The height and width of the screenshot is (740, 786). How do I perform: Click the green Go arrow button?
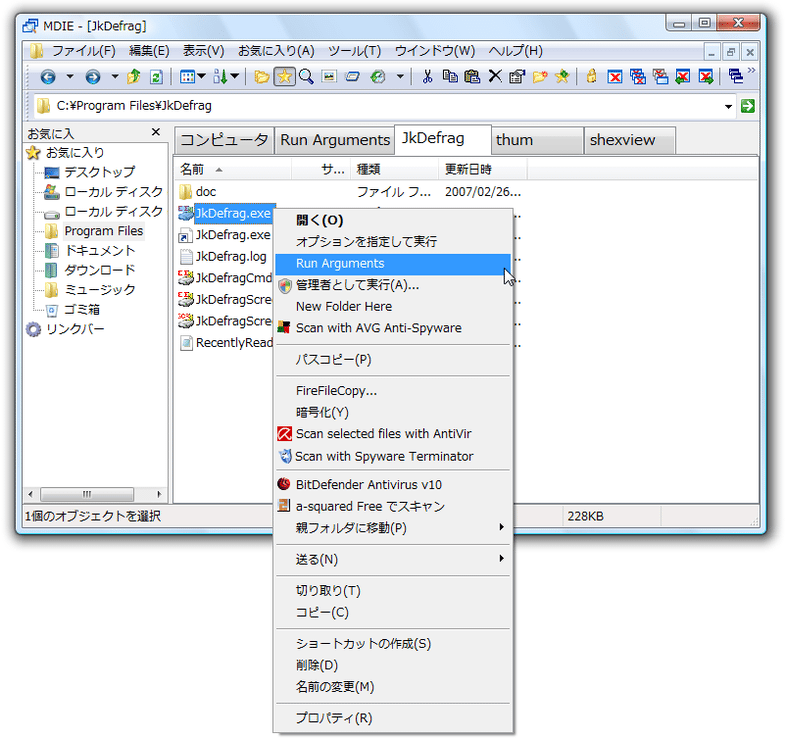point(747,106)
